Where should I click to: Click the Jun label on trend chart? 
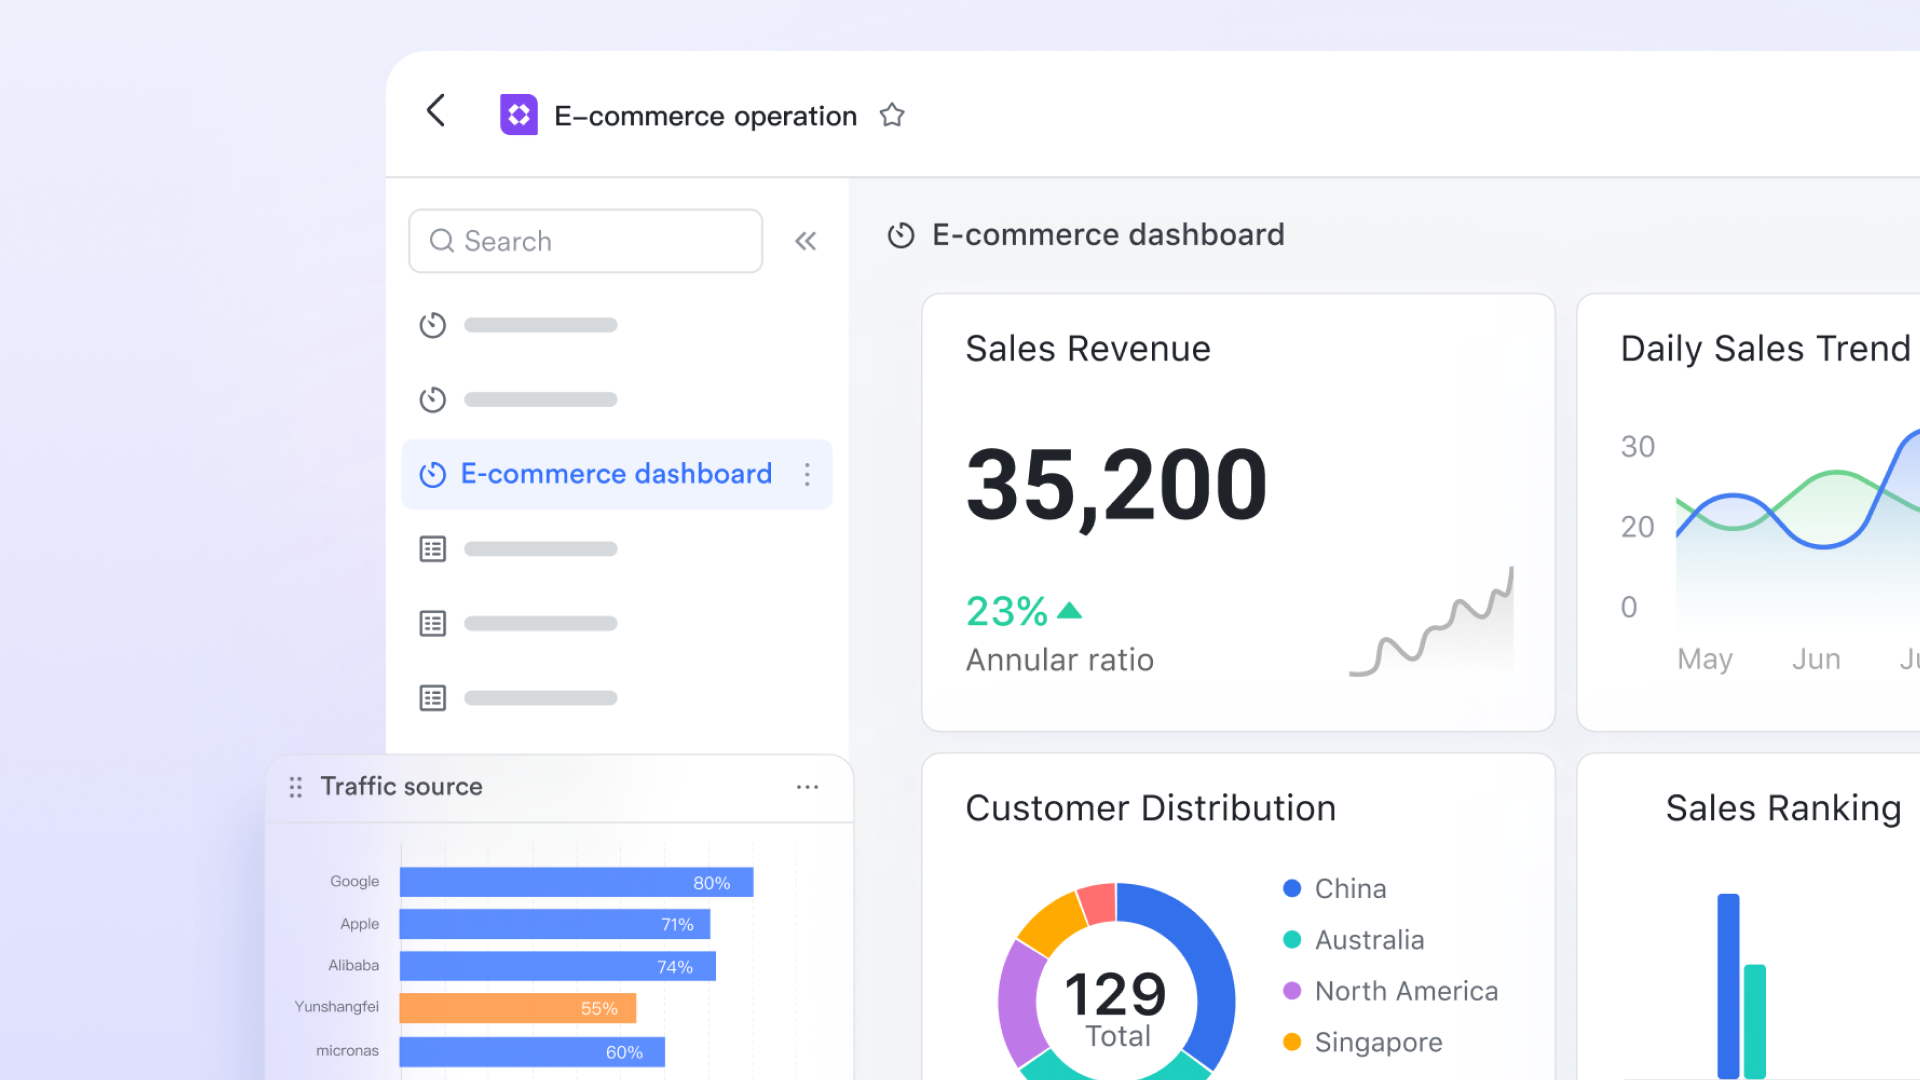(1816, 659)
